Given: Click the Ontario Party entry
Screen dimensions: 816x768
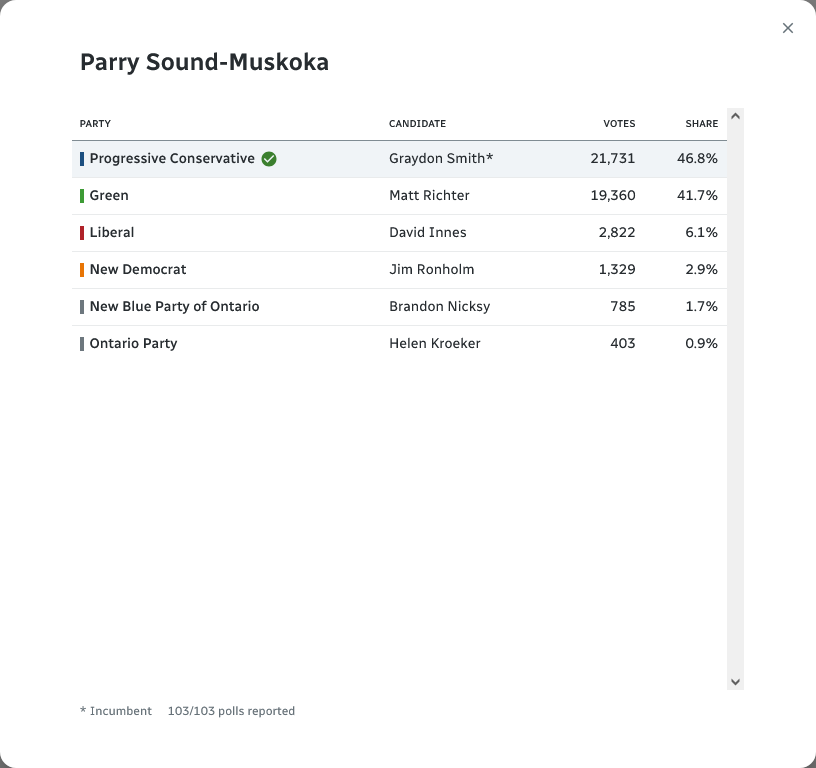Looking at the screenshot, I should coord(133,344).
